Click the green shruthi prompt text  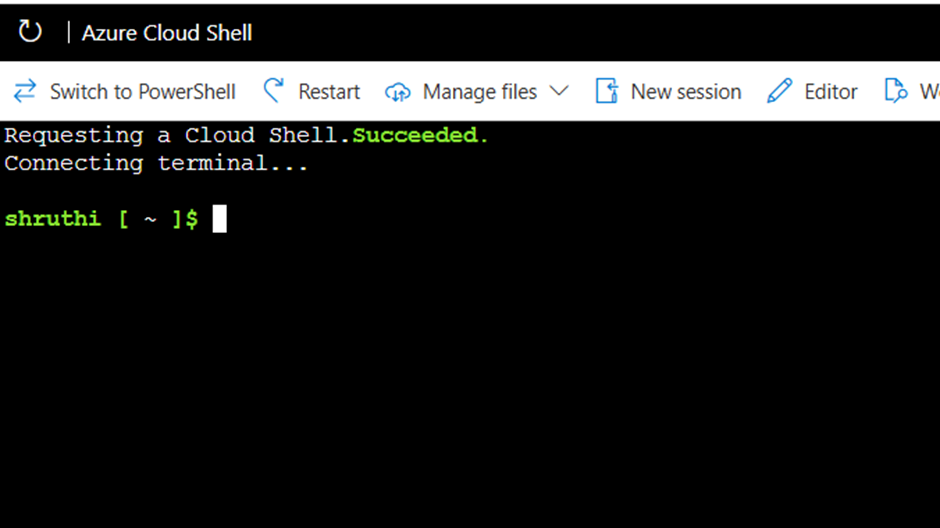53,219
